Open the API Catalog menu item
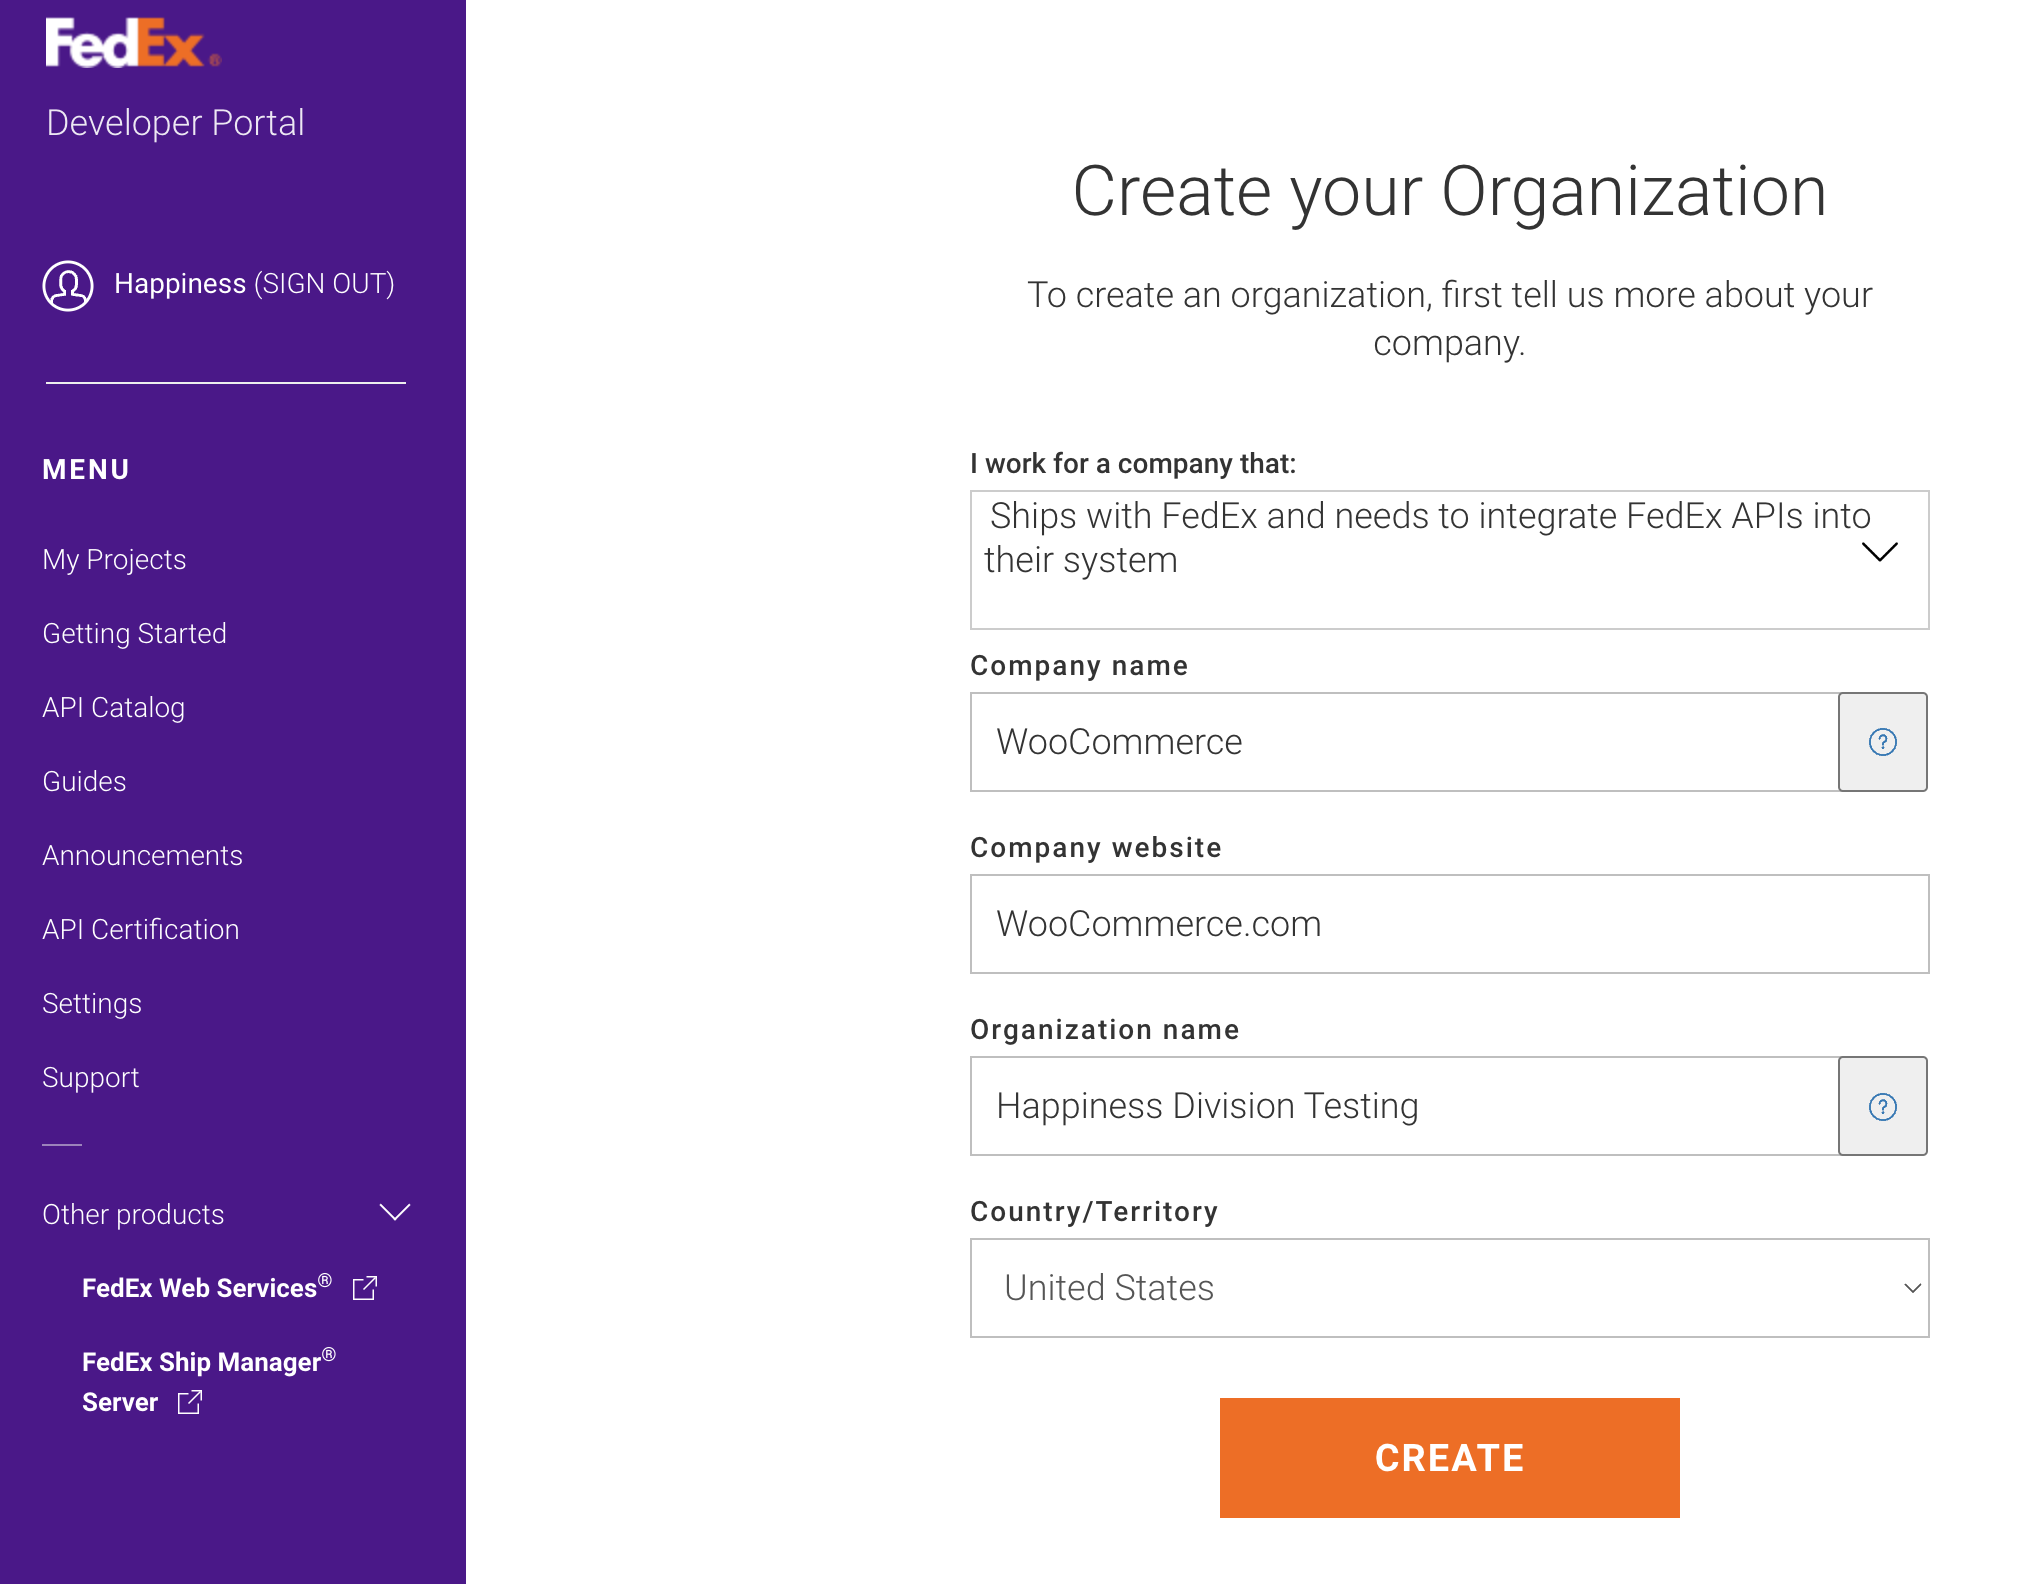 (113, 707)
